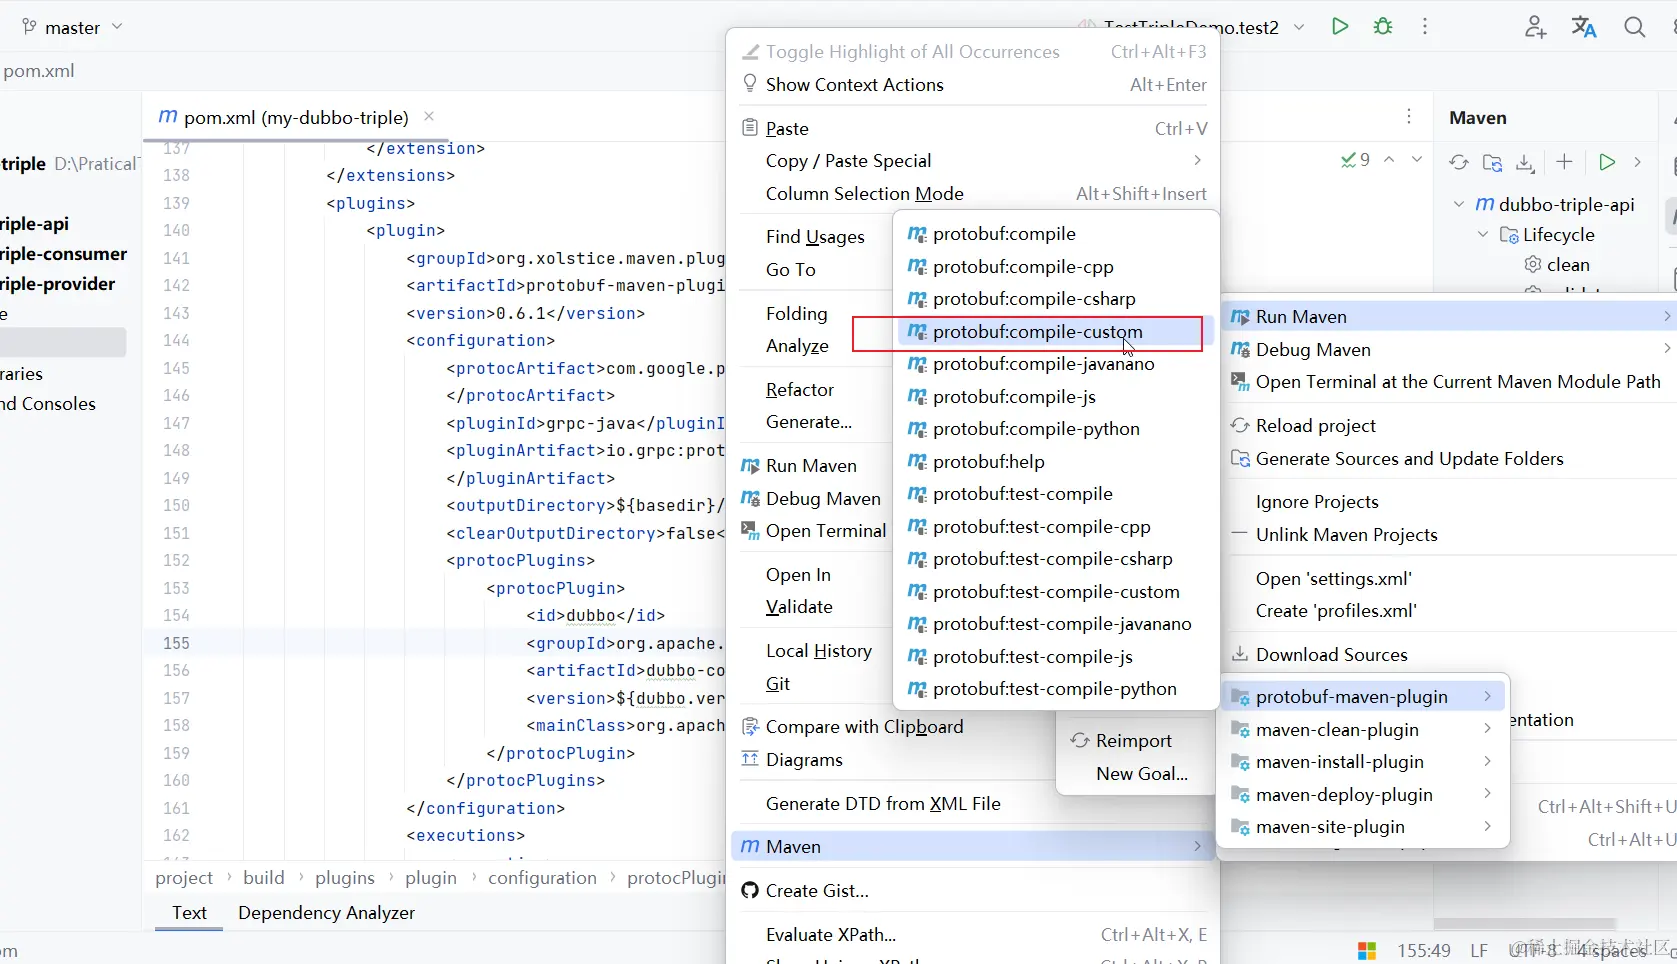Screen dimensions: 1677x964
Task: Open the Run Maven submenu in the right menu
Action: 1450,316
